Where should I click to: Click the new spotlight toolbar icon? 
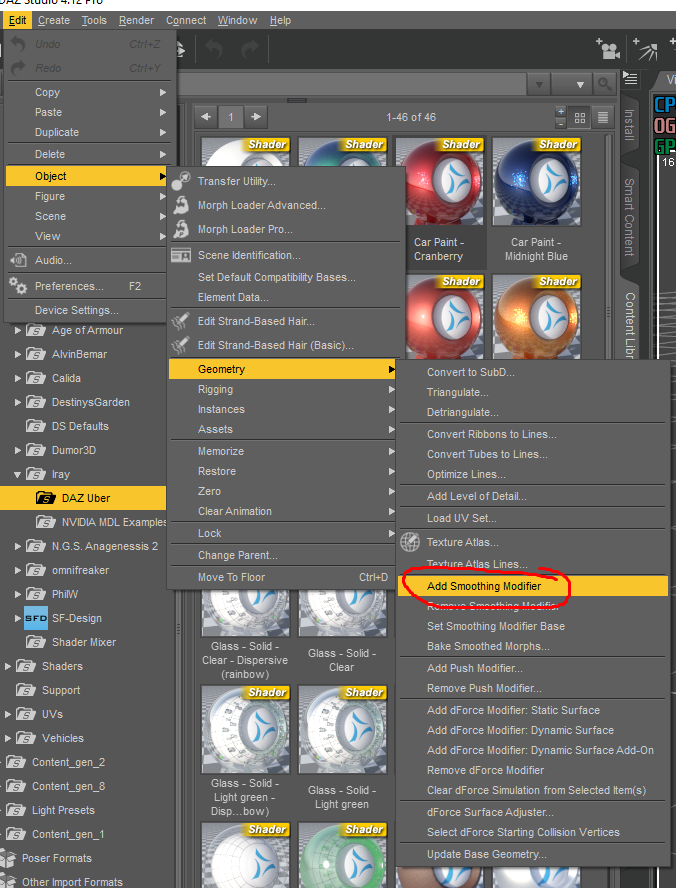tap(647, 49)
